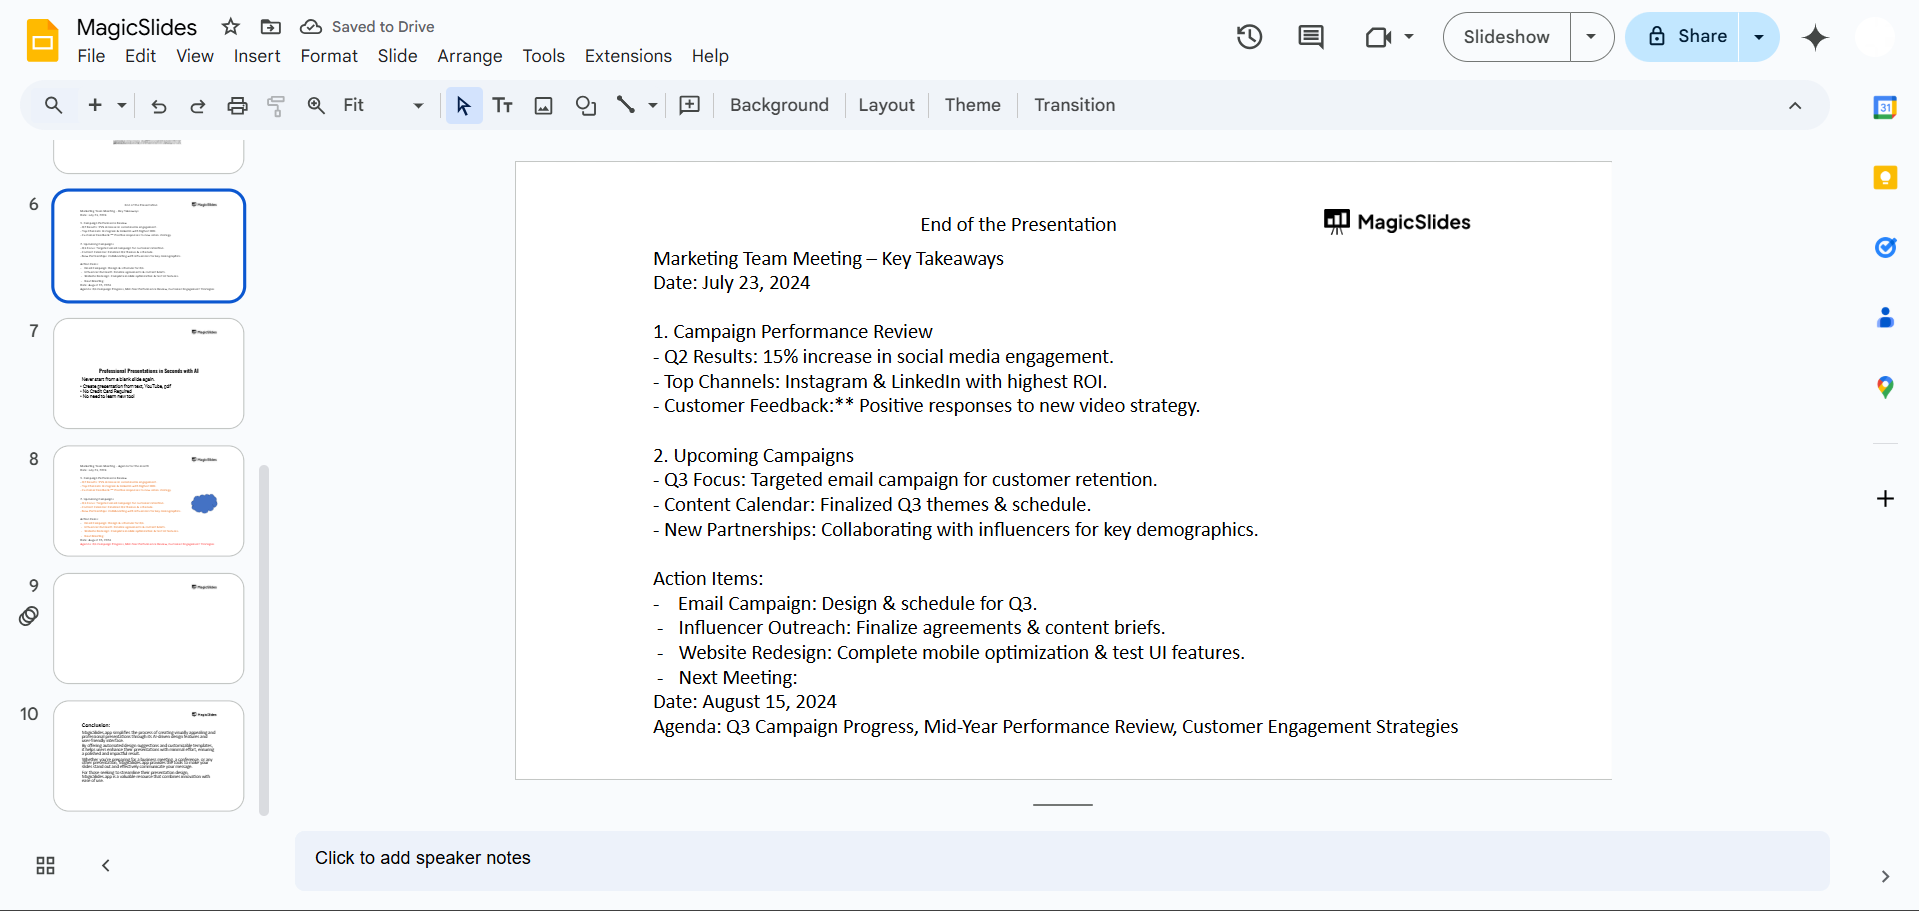Image resolution: width=1919 pixels, height=911 pixels.
Task: Open the Insert menu
Action: click(x=257, y=56)
